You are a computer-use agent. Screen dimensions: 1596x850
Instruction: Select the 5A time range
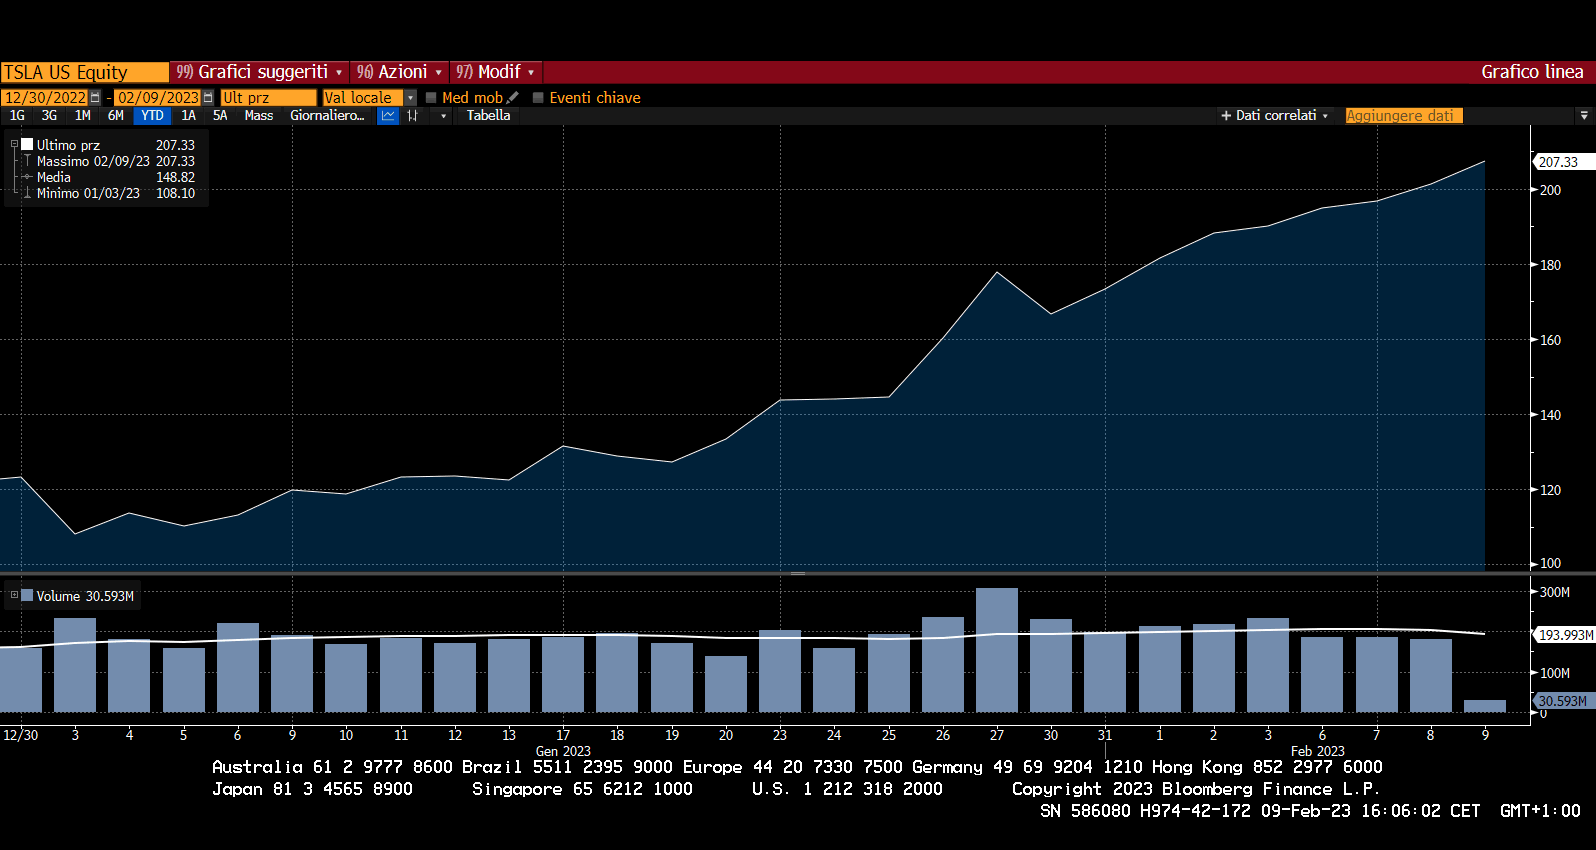[220, 116]
